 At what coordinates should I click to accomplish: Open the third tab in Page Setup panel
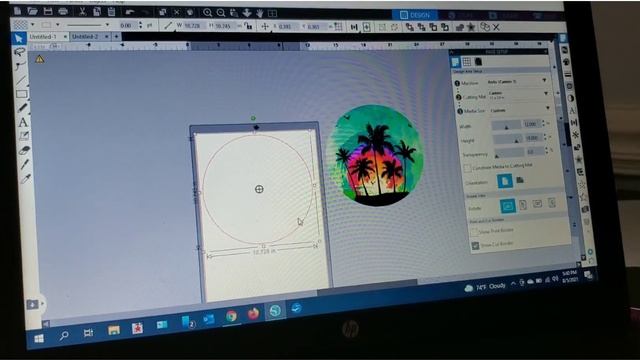[x=478, y=62]
